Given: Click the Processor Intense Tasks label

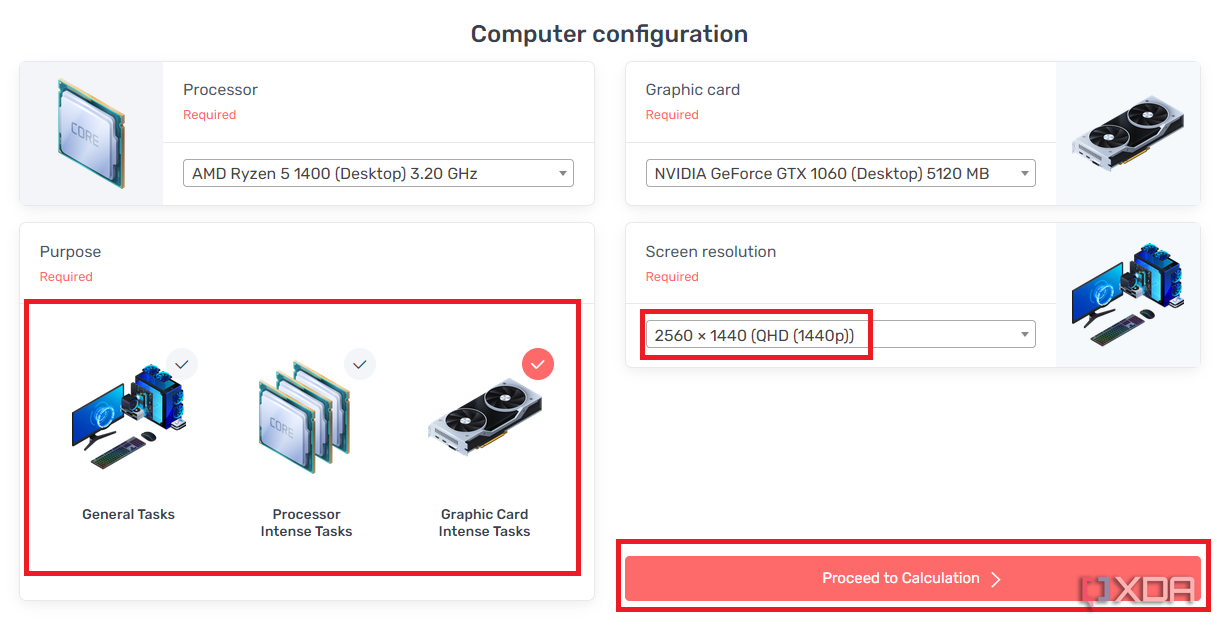Looking at the screenshot, I should click(306, 523).
